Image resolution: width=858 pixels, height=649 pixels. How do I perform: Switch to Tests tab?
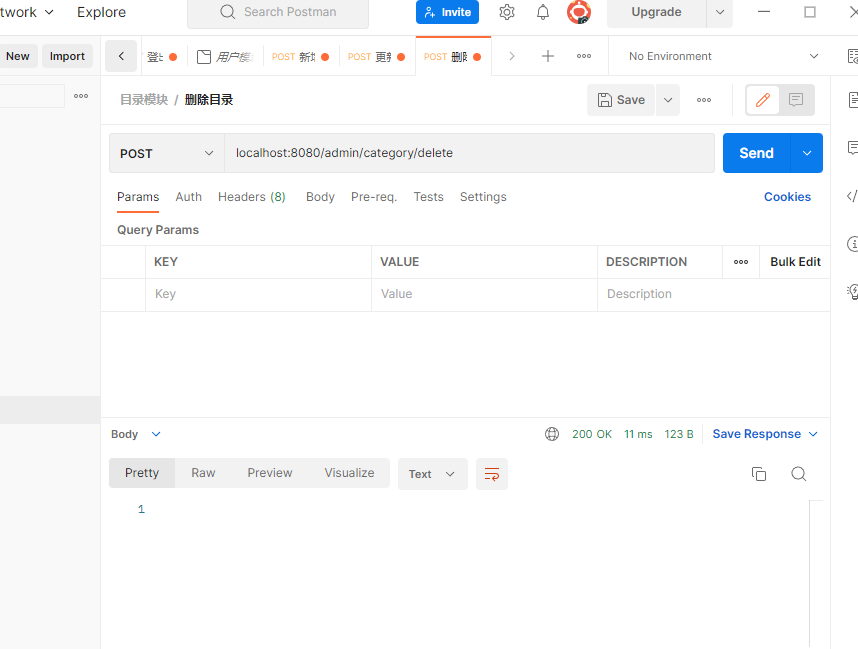[428, 197]
